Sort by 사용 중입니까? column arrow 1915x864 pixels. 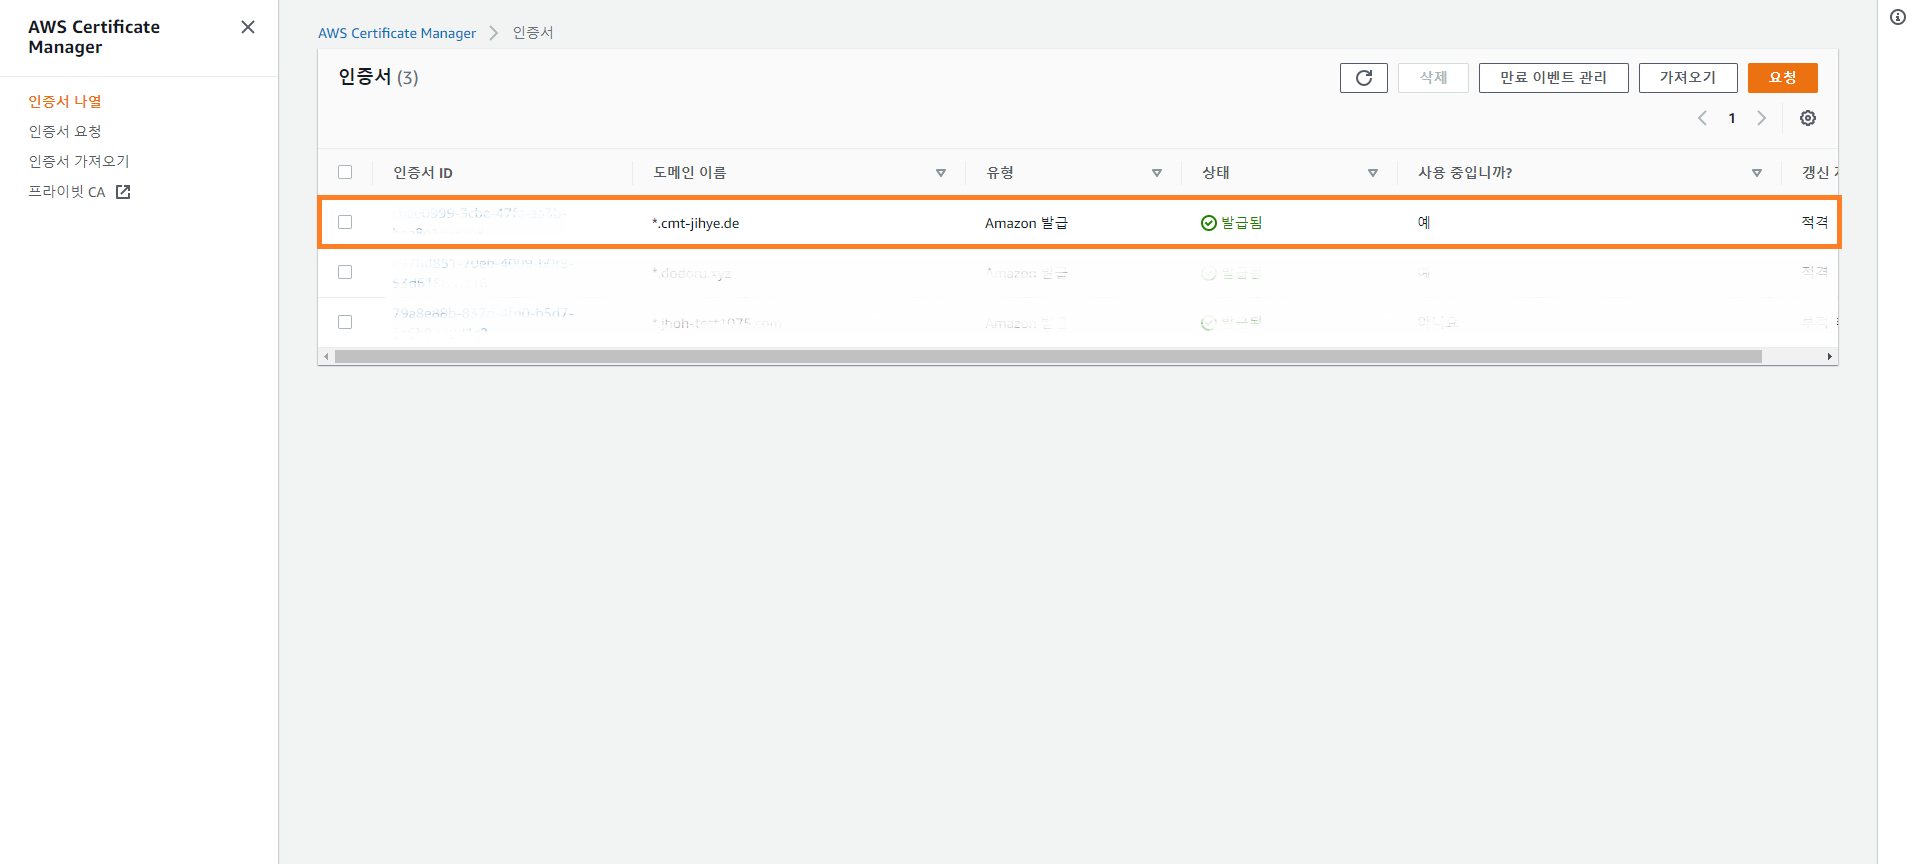pos(1757,173)
